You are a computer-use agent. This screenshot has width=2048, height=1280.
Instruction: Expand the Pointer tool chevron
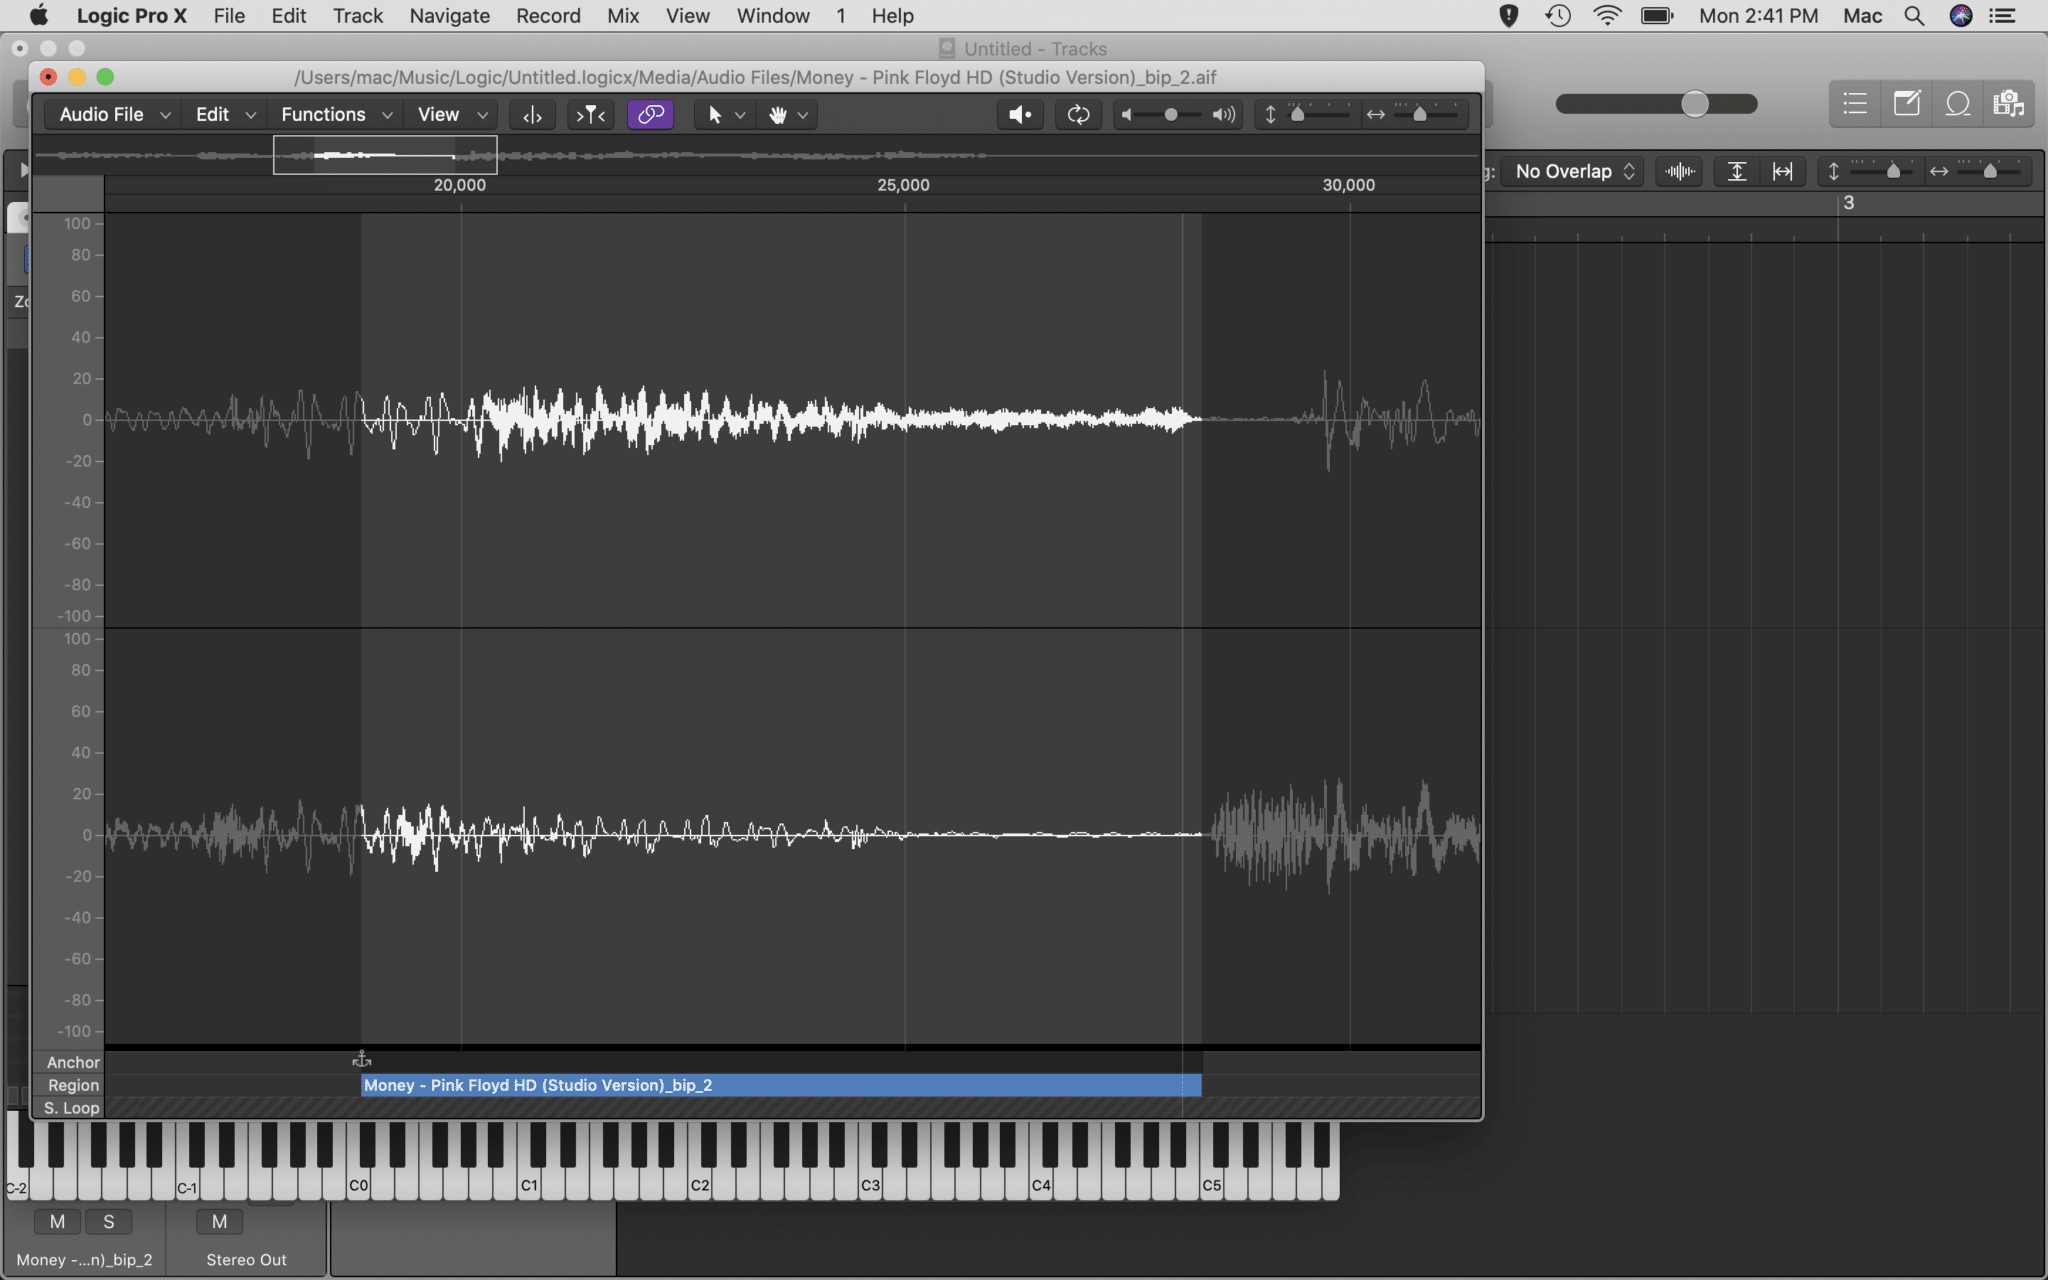[741, 114]
